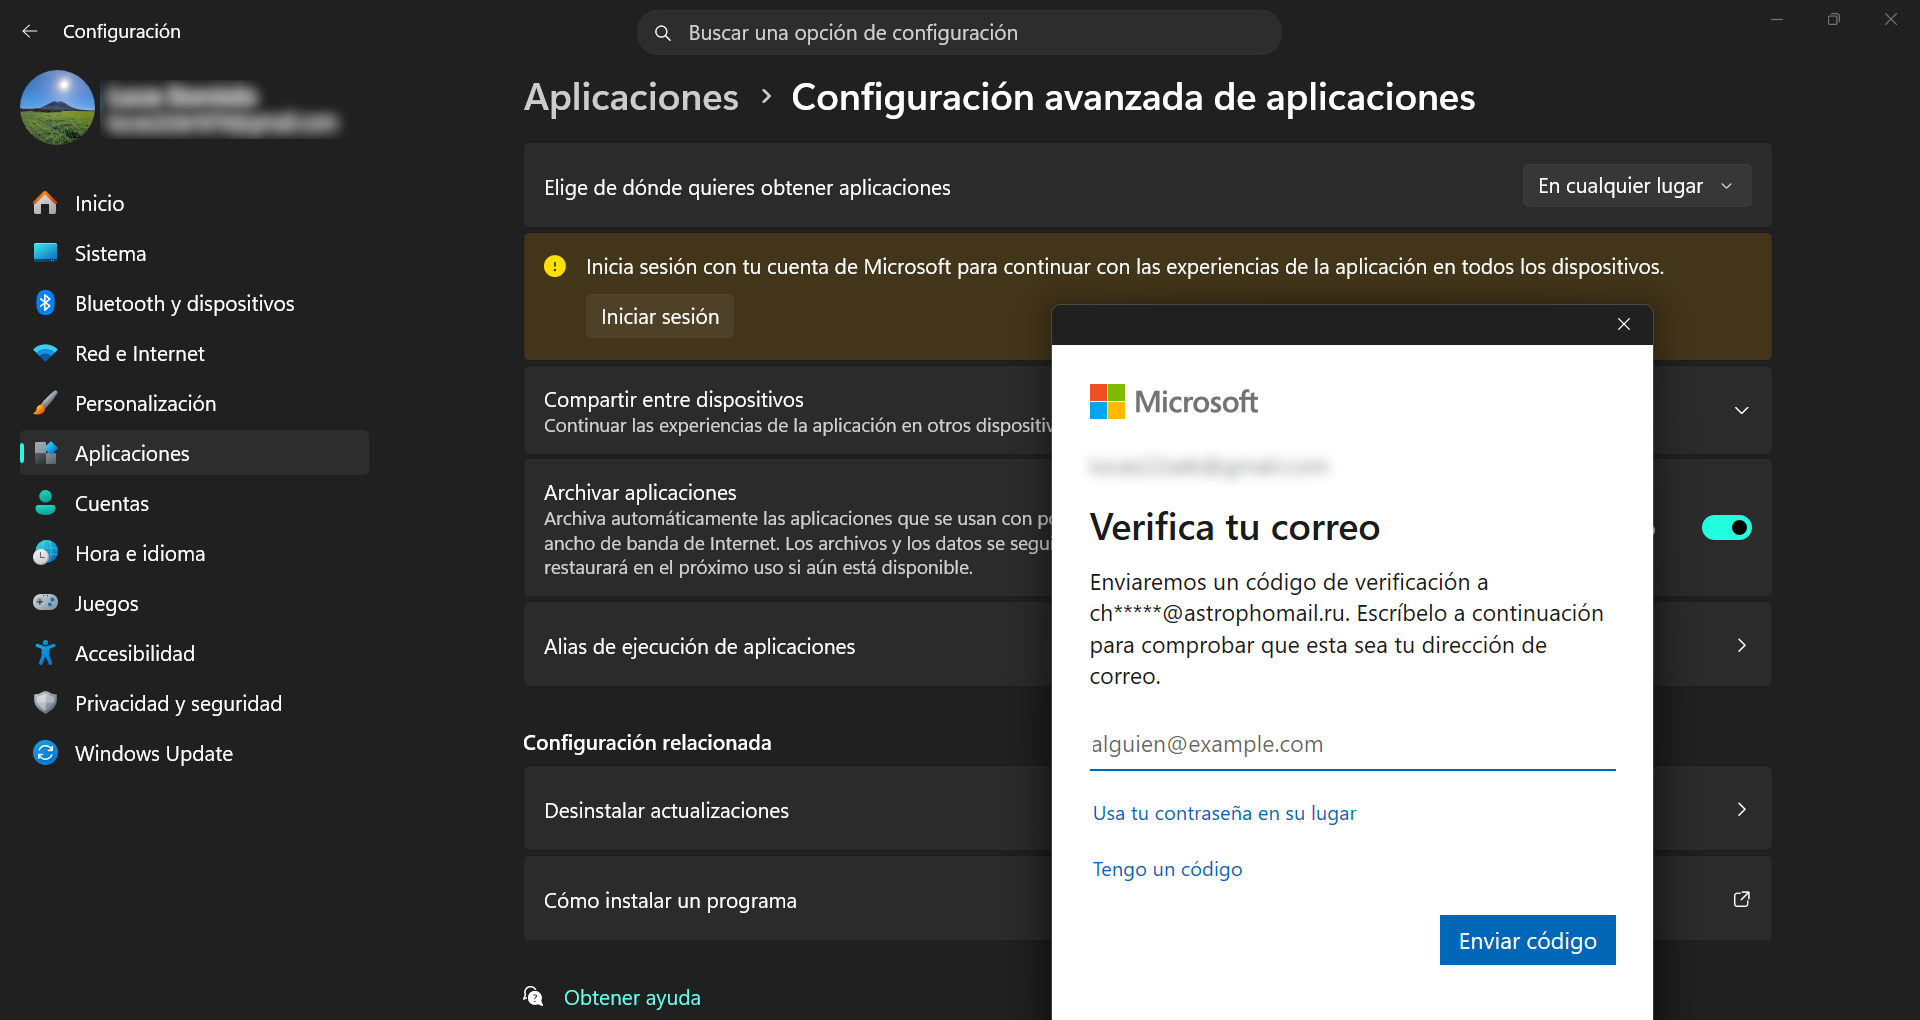Image resolution: width=1920 pixels, height=1020 pixels.
Task: Open Accesibilidad settings
Action: coord(194,653)
